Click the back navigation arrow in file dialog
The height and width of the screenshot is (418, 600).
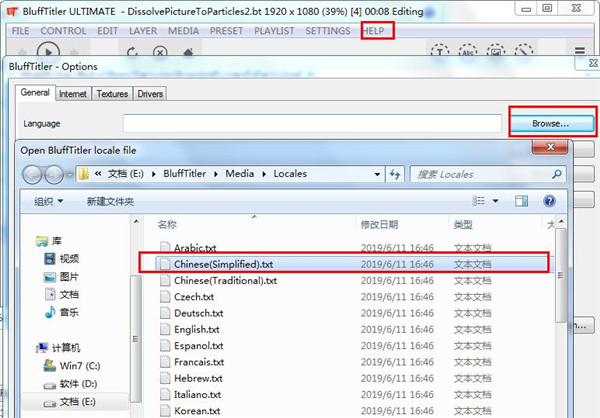(x=32, y=175)
